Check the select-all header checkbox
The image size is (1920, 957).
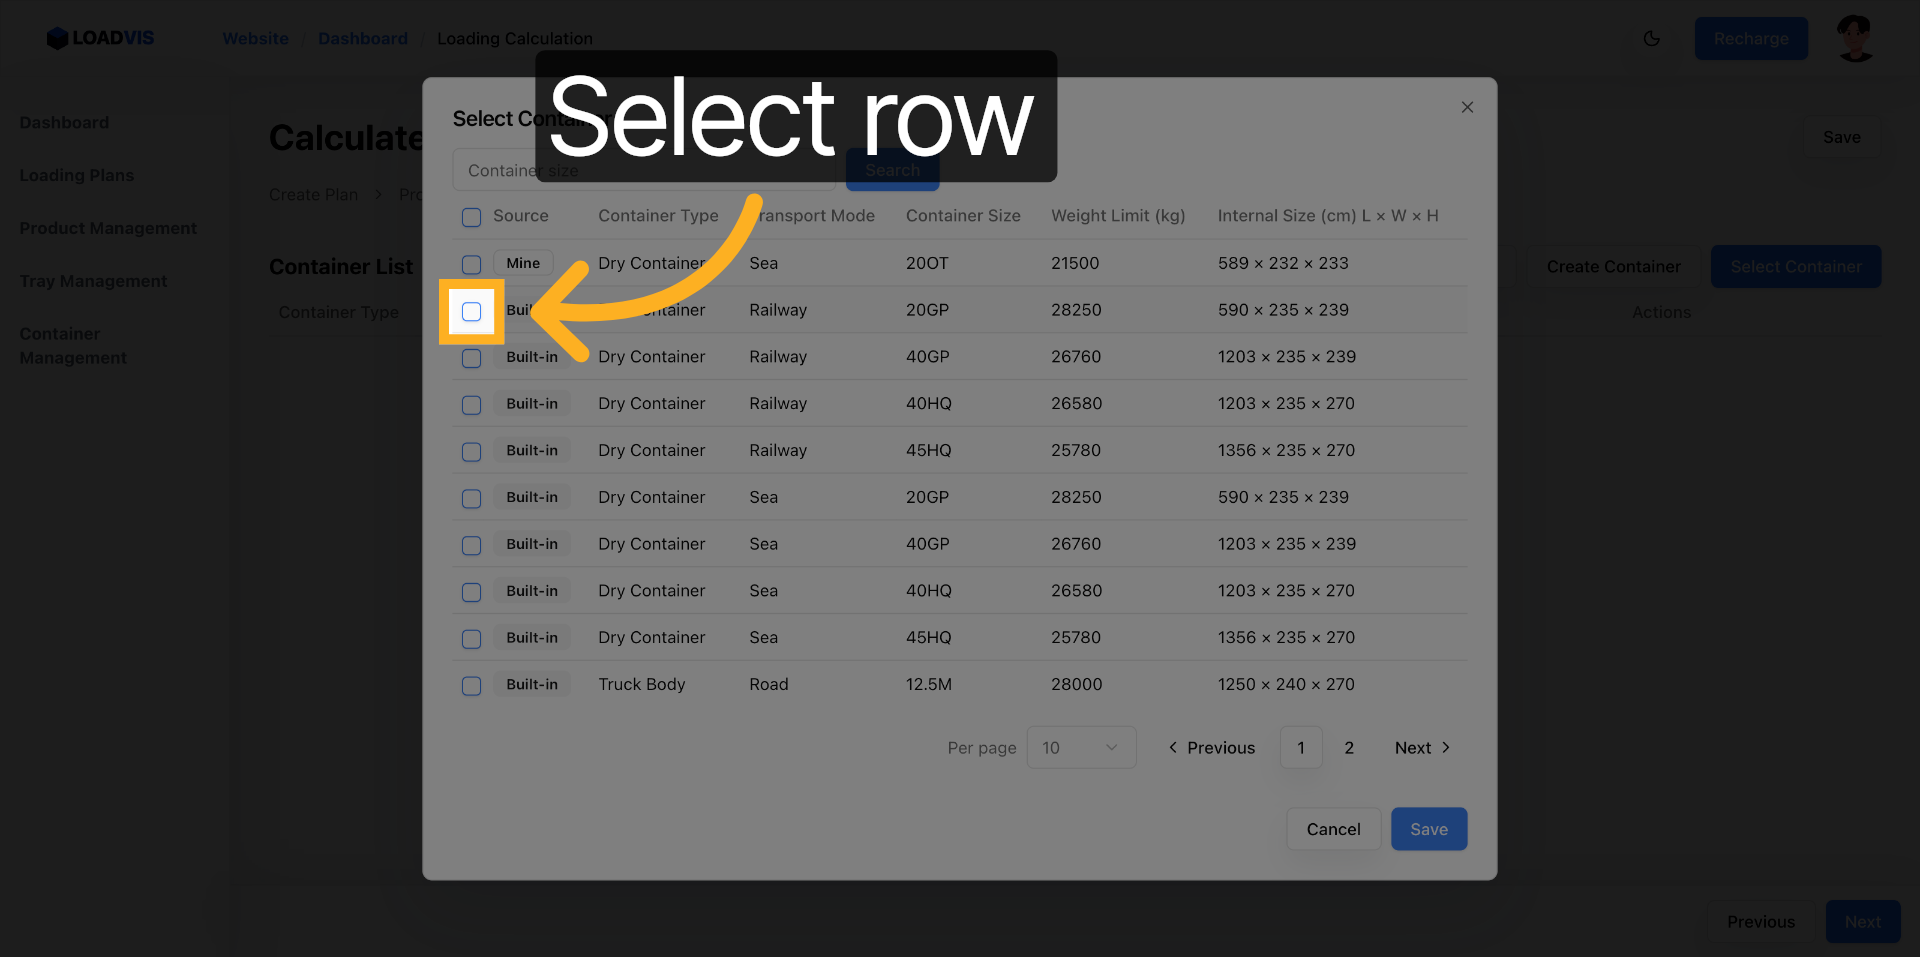(471, 217)
